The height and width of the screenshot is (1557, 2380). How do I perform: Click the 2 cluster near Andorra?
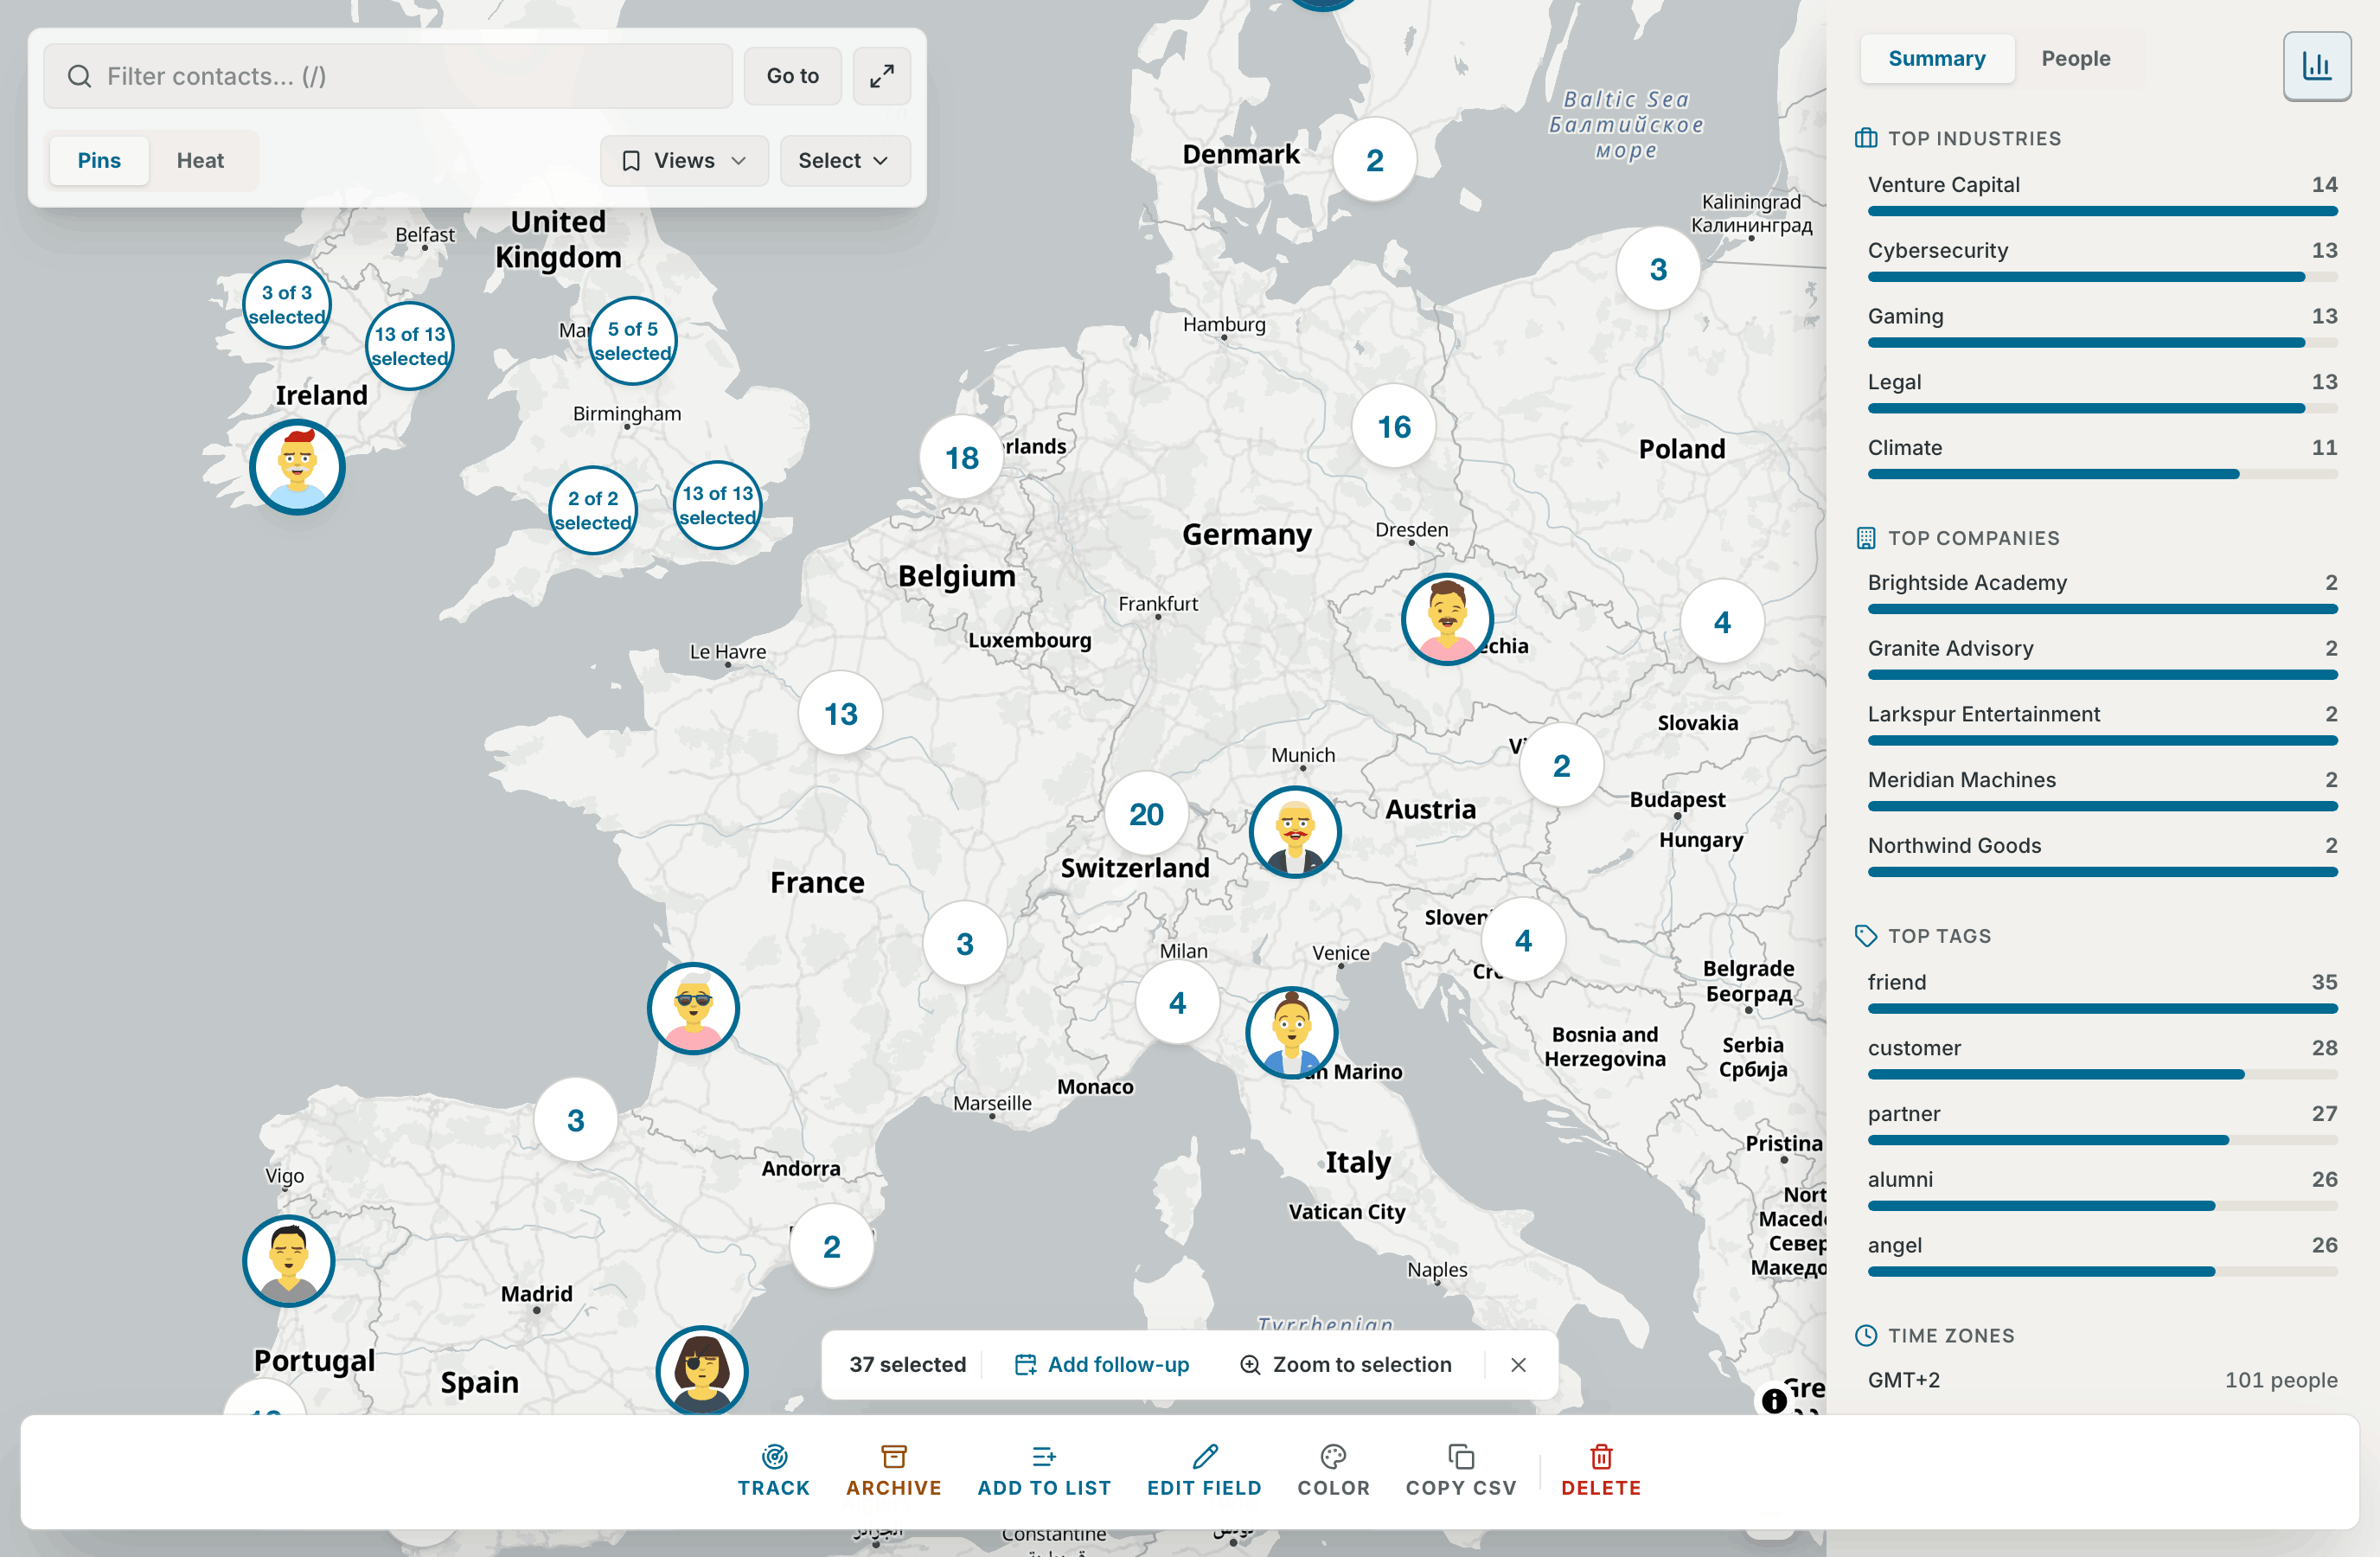[x=831, y=1247]
